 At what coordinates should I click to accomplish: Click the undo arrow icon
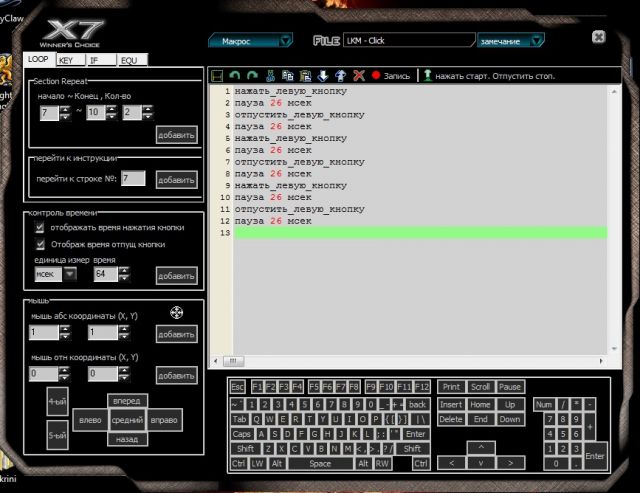click(x=234, y=75)
